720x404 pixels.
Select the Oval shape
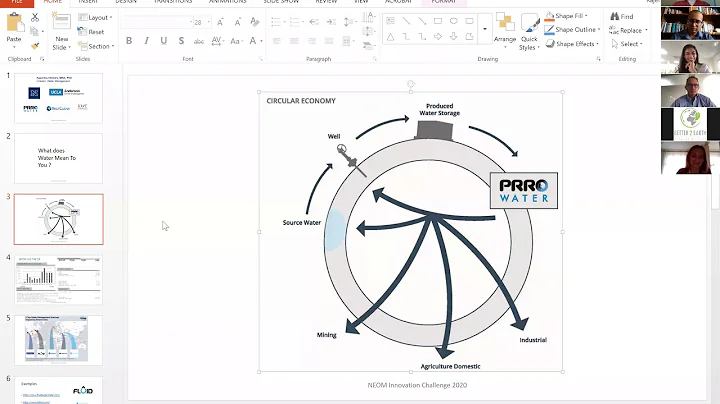pos(454,21)
